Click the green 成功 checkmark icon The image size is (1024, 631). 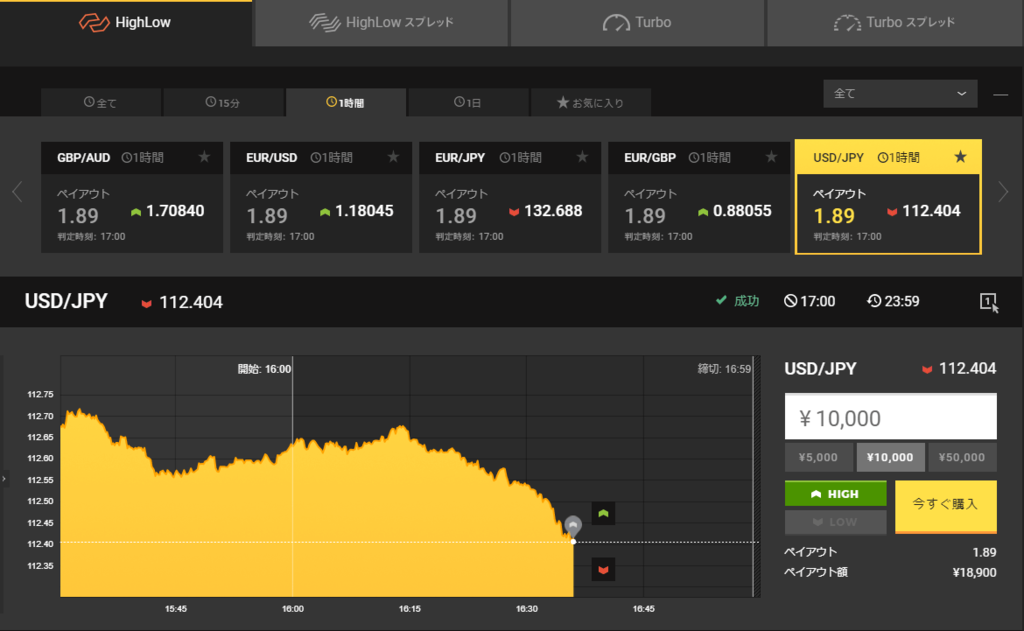[721, 300]
